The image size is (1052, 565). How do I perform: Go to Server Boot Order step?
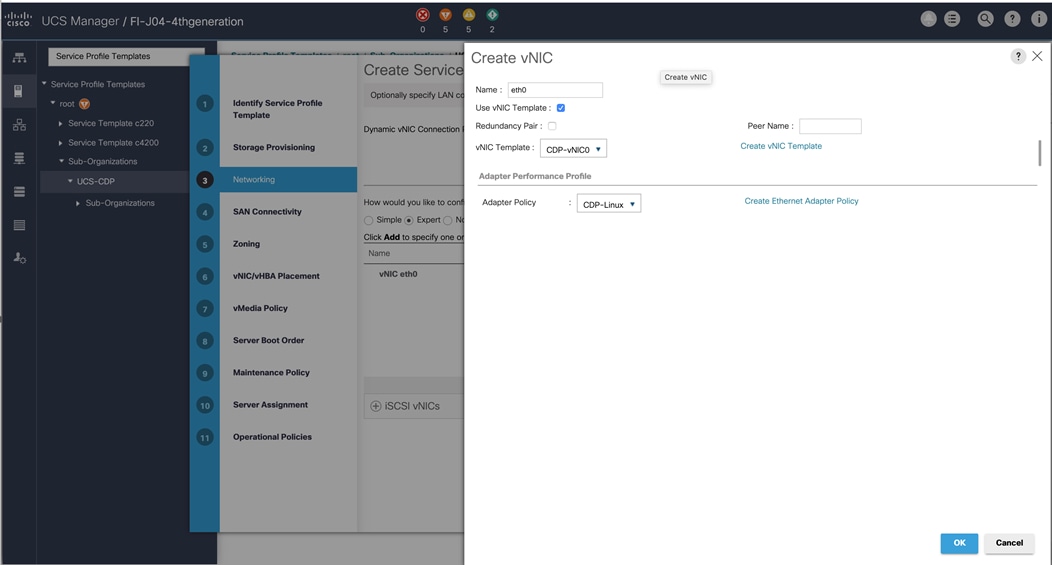[268, 341]
